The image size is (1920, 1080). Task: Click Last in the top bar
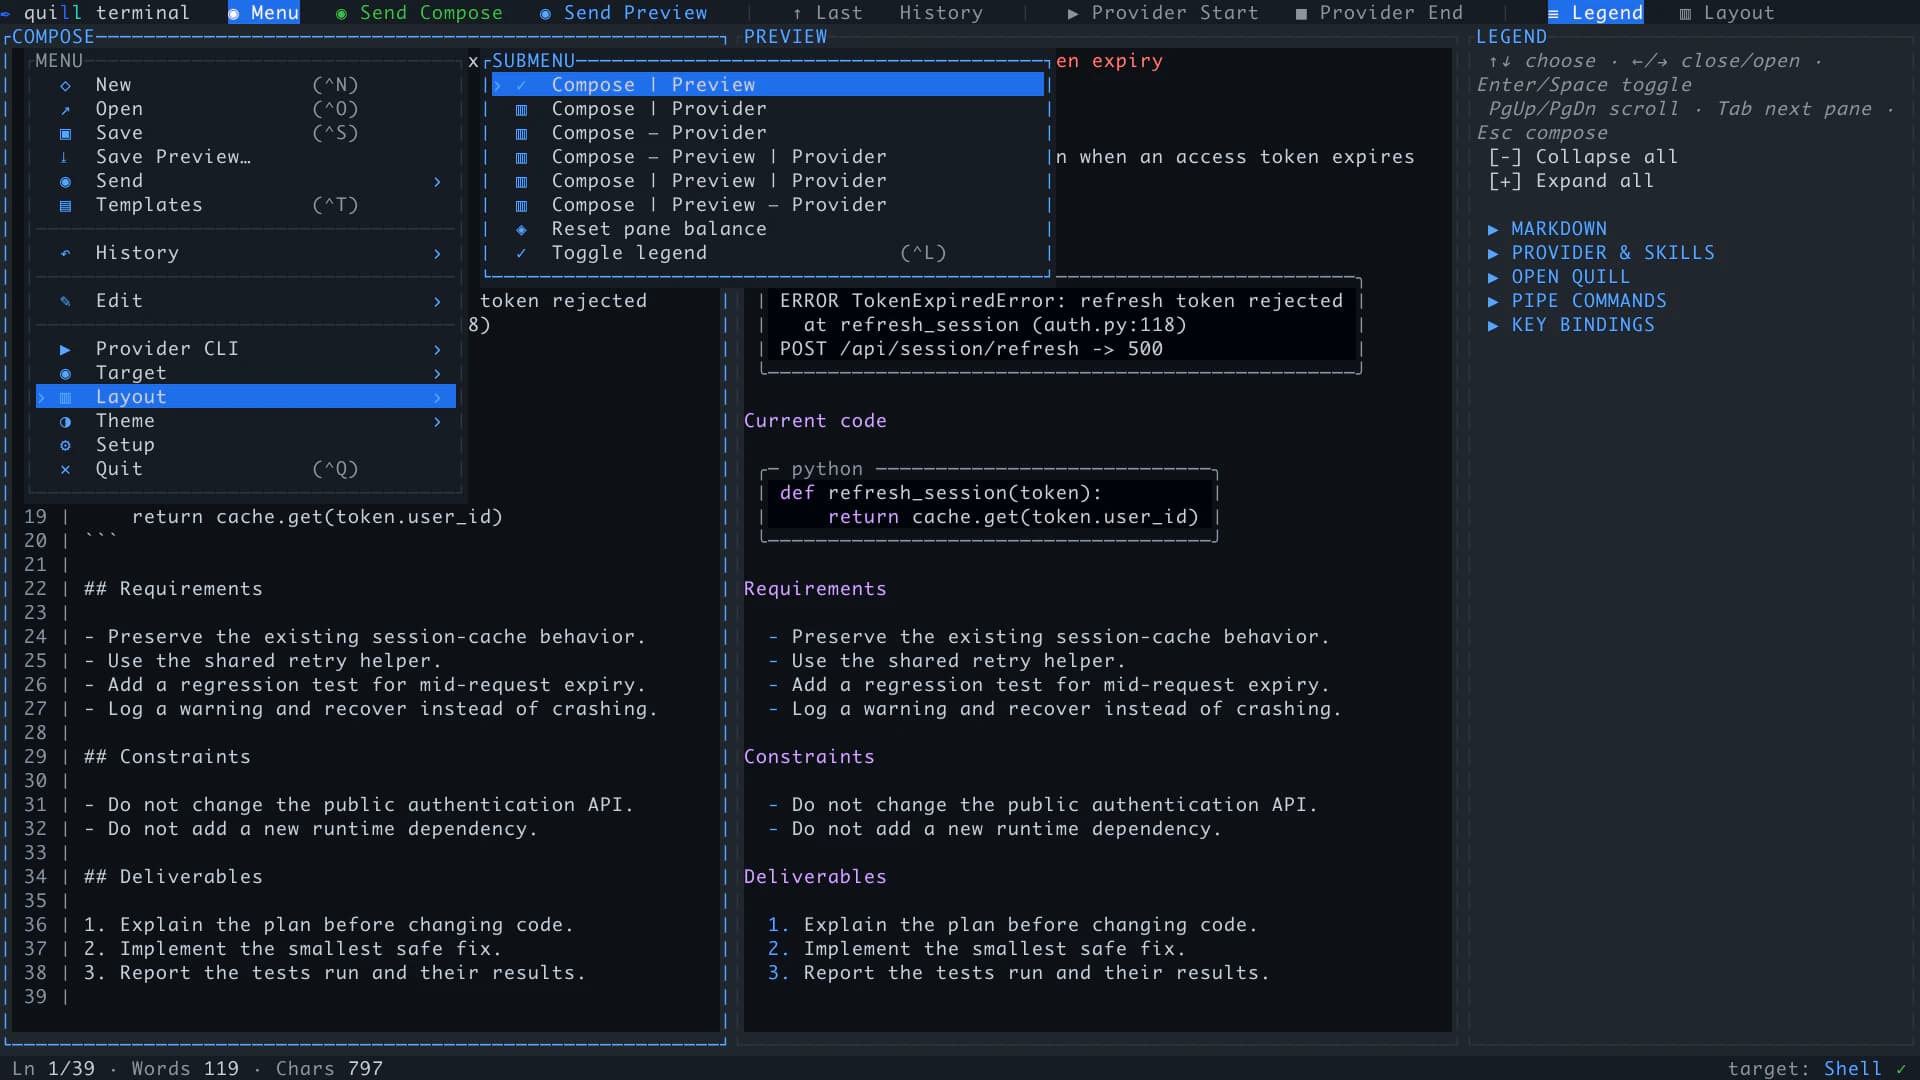point(827,12)
